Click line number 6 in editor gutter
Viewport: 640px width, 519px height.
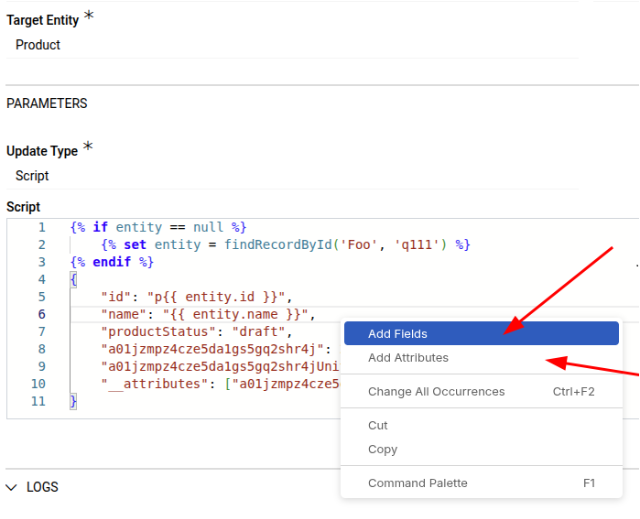41,314
